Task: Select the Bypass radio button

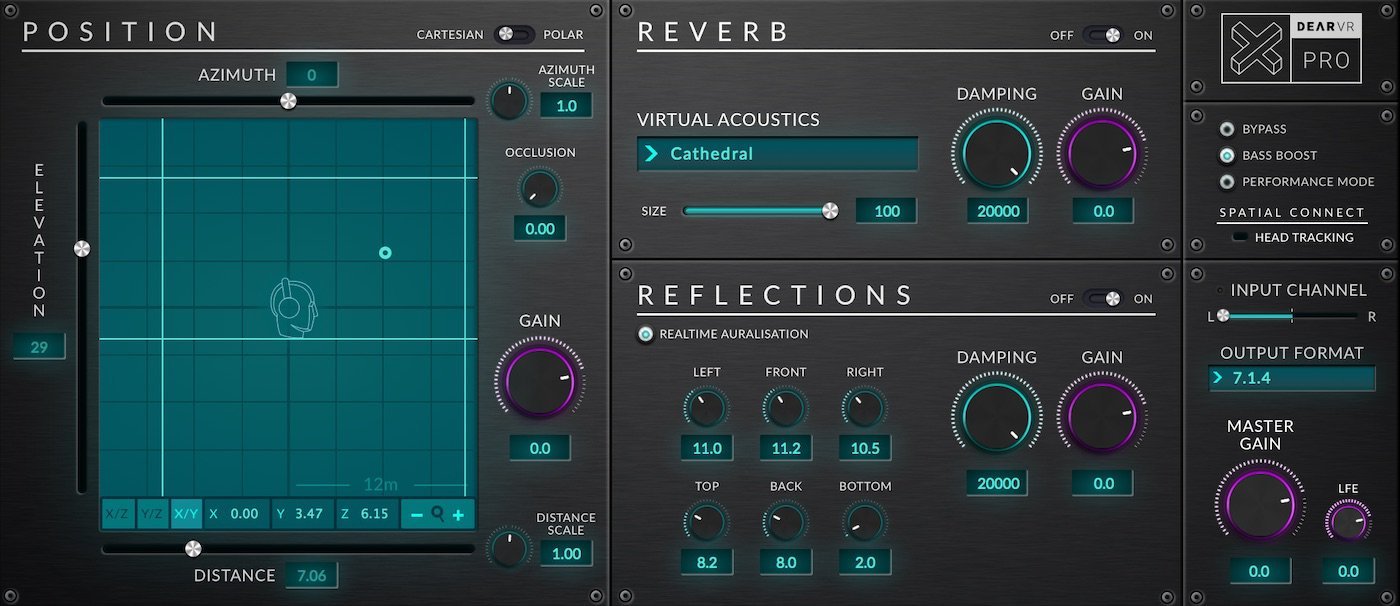Action: (x=1227, y=128)
